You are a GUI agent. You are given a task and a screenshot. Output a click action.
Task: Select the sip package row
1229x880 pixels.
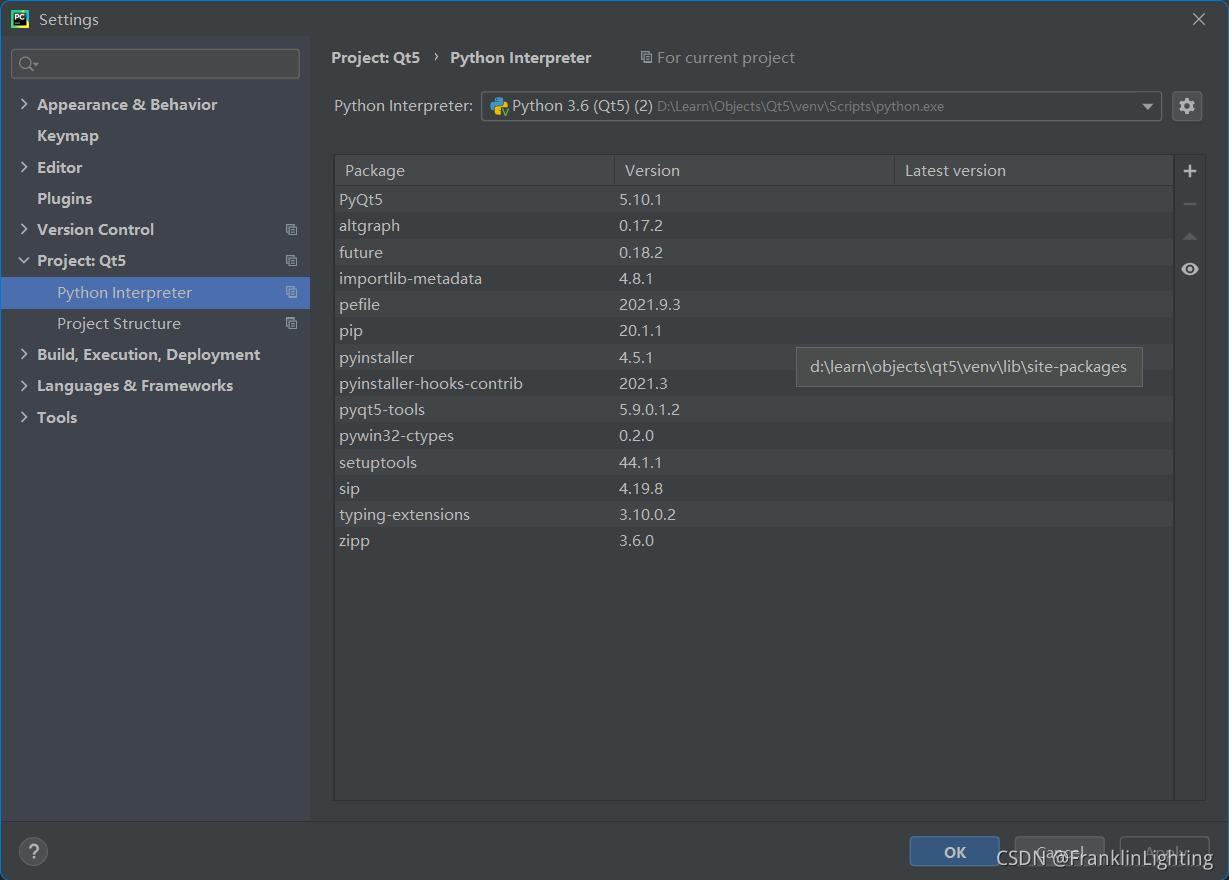tap(754, 488)
